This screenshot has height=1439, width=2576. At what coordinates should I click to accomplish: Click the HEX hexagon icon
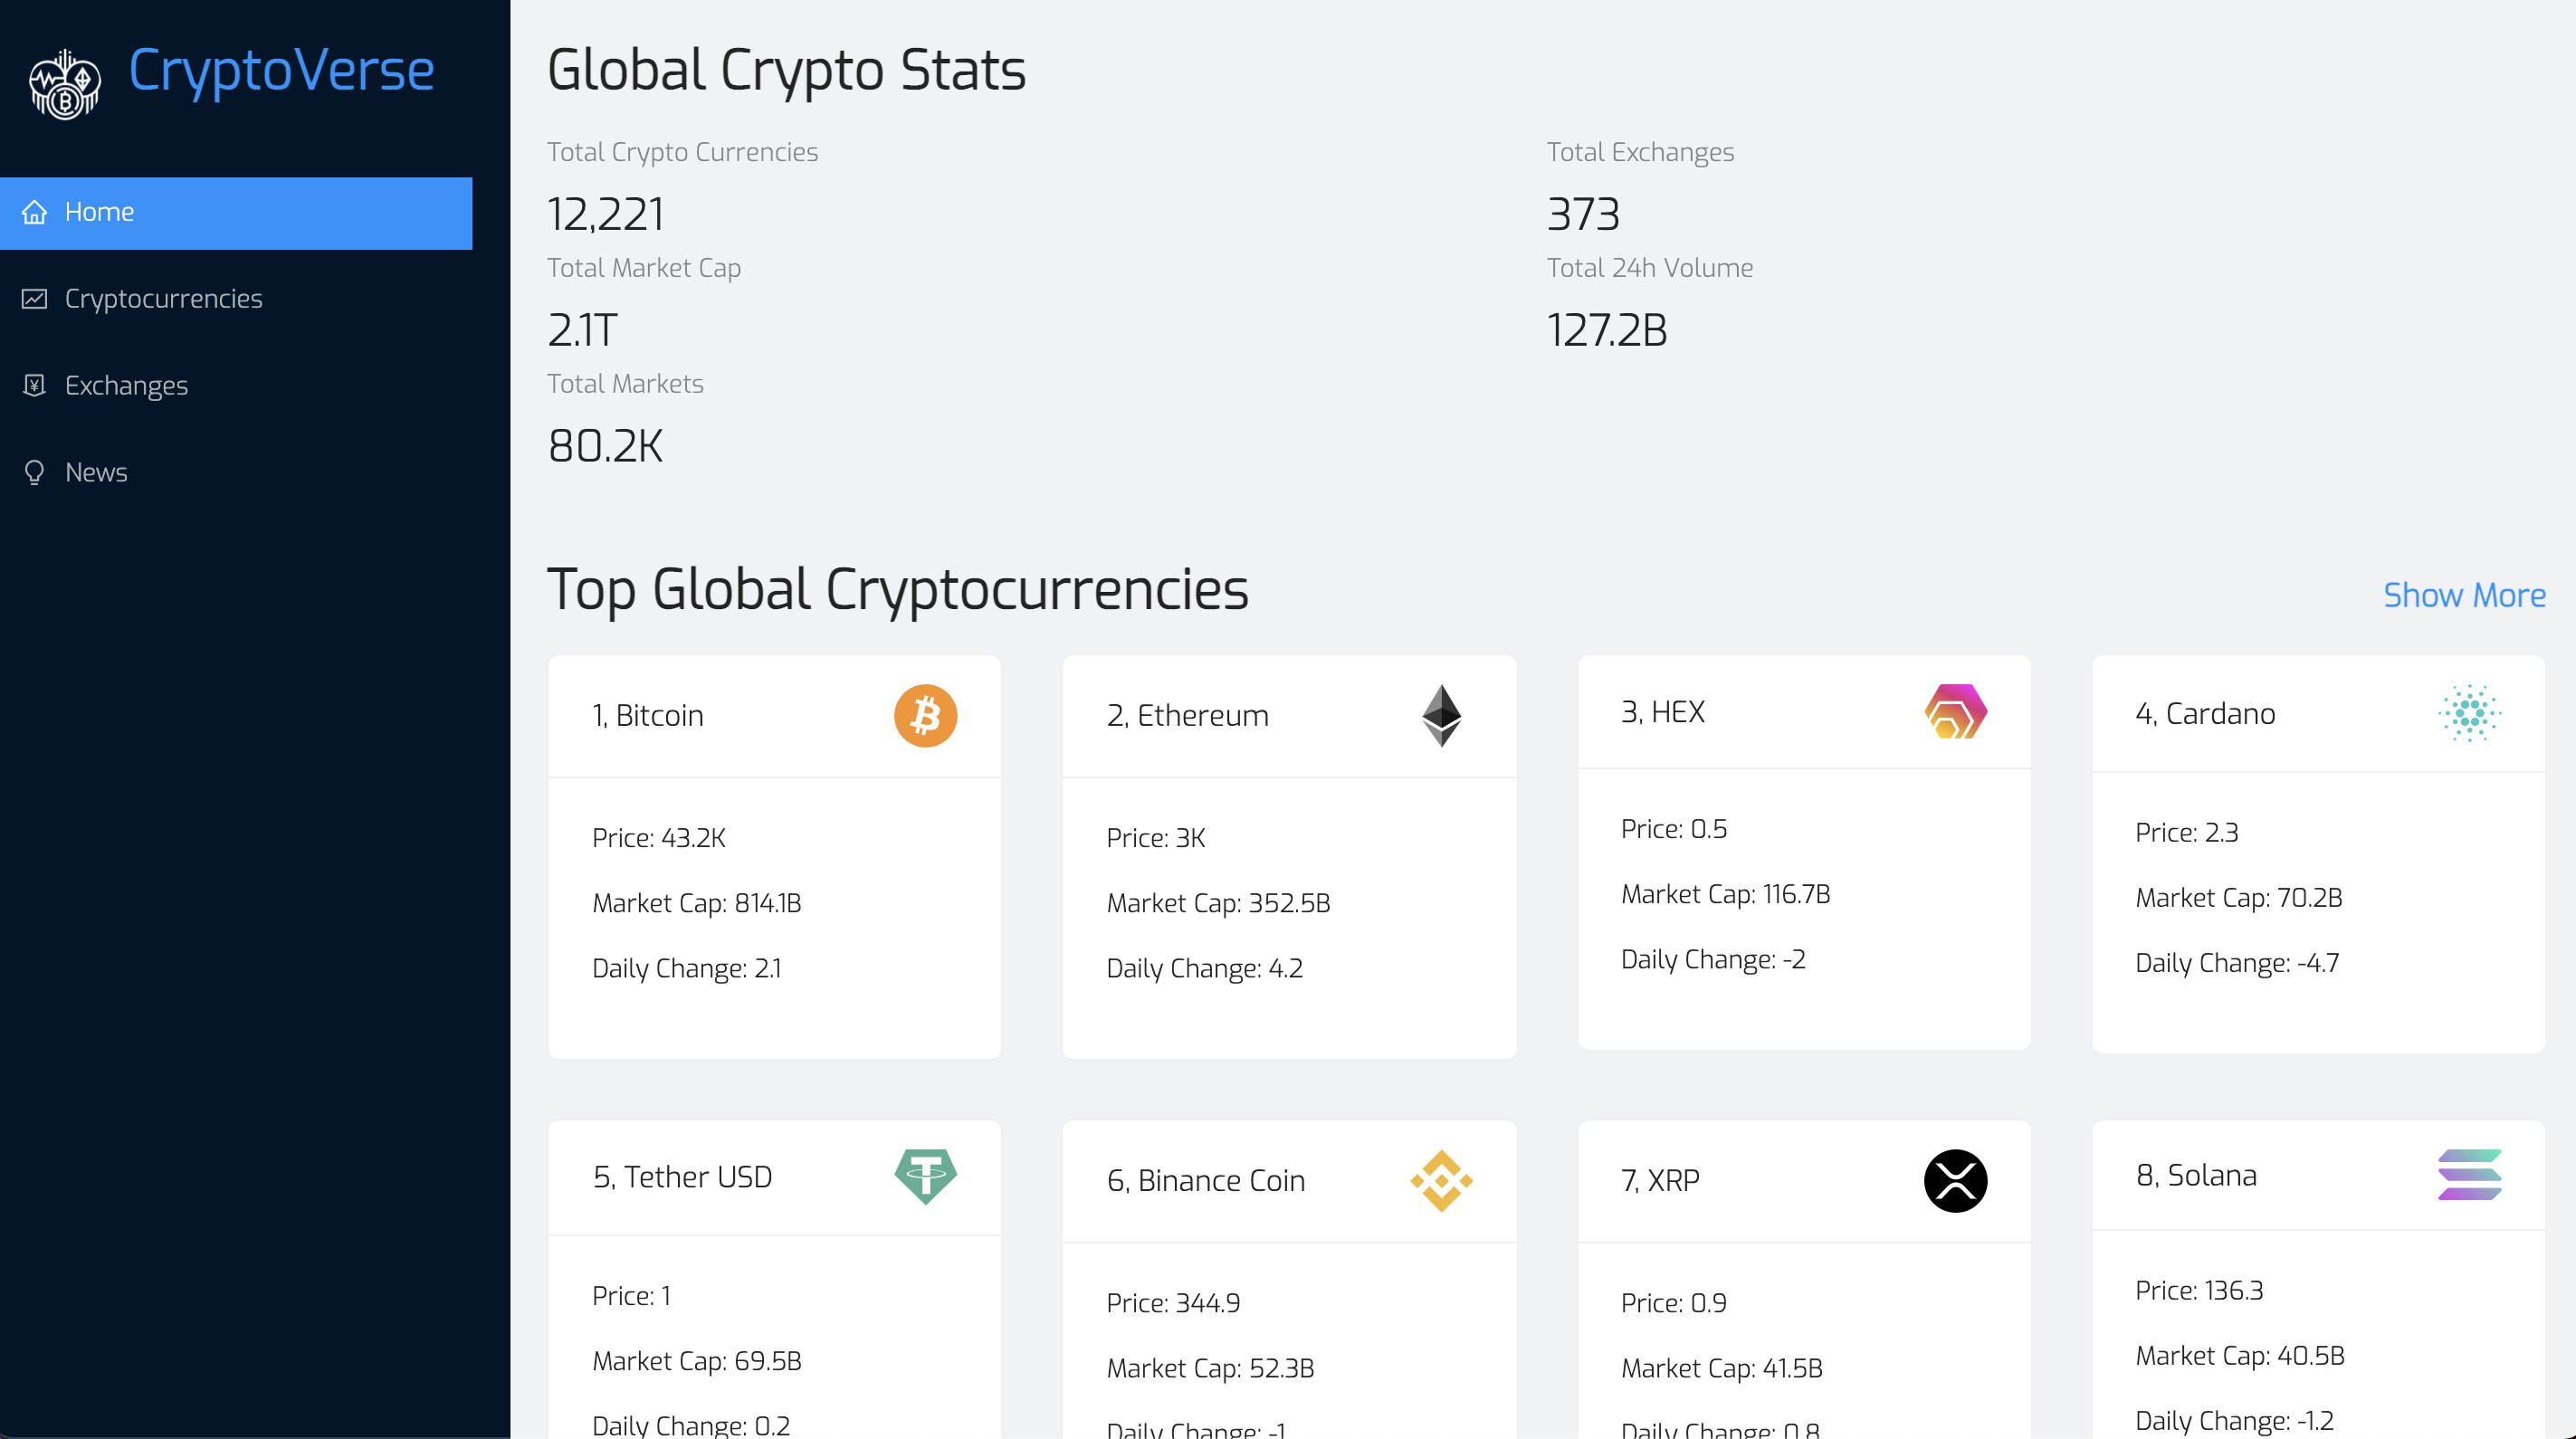1954,712
